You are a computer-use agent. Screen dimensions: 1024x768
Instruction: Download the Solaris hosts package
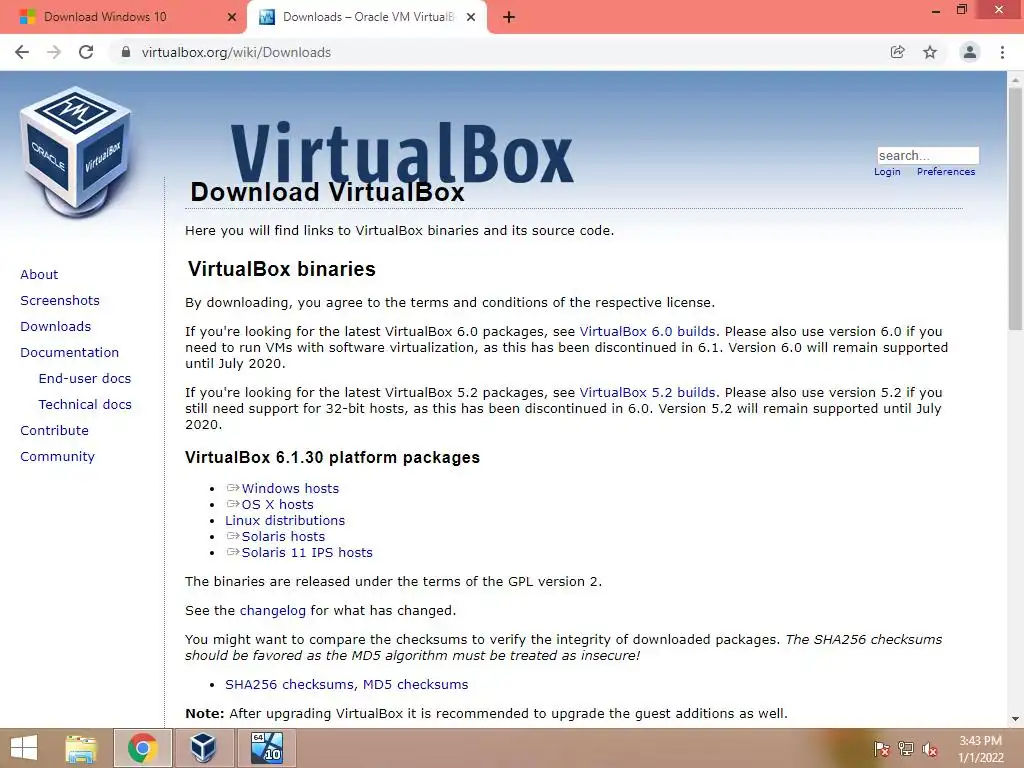[x=283, y=537]
